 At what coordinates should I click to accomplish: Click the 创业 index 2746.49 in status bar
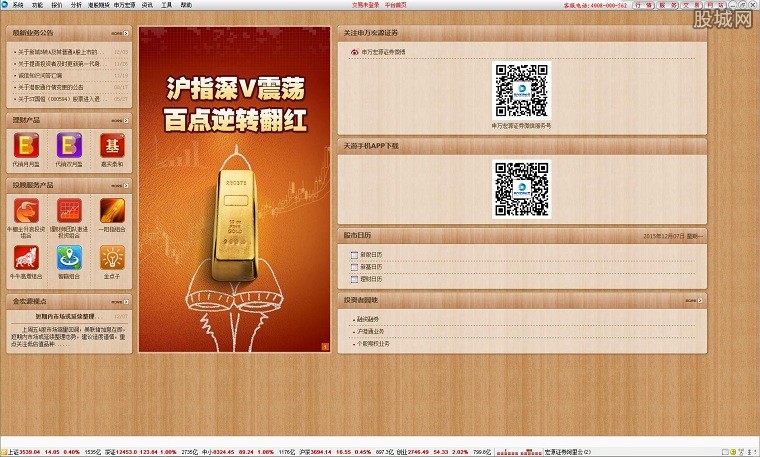[x=412, y=452]
